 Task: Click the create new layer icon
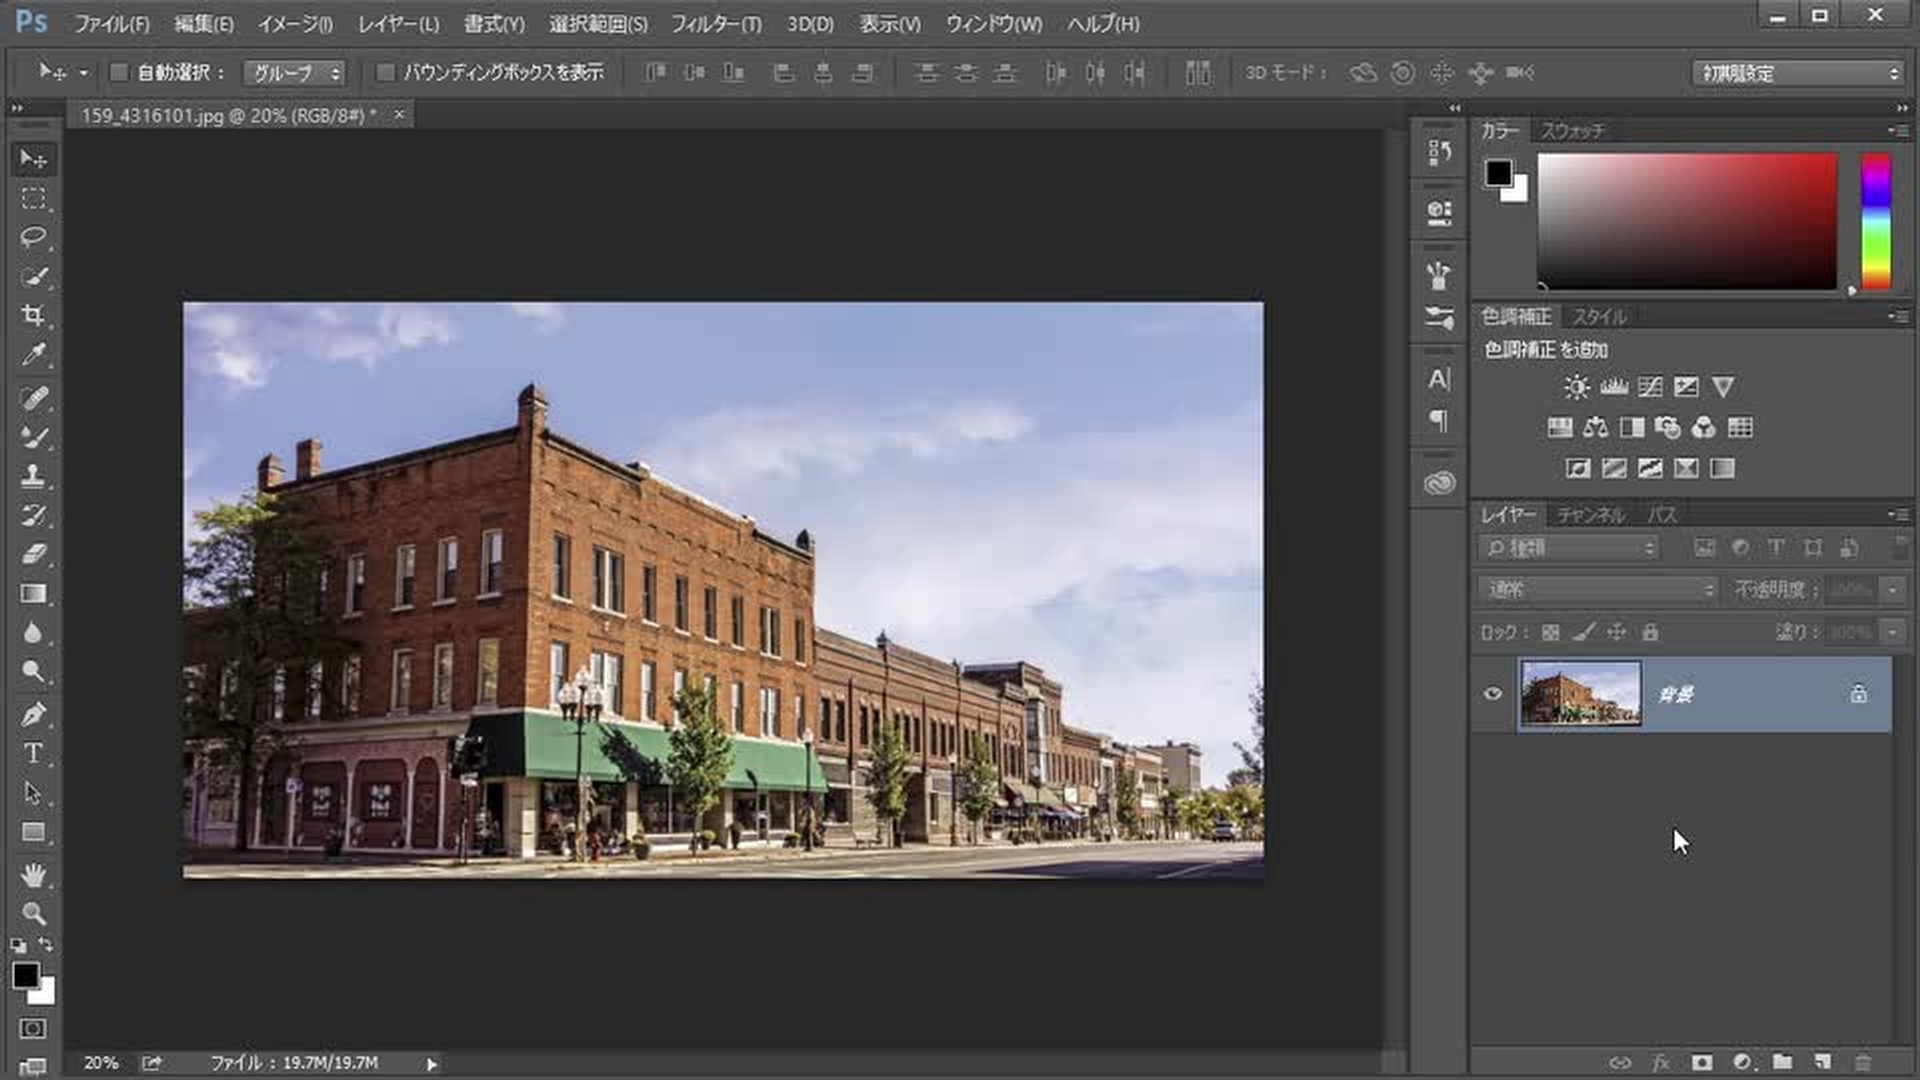(x=1822, y=1062)
